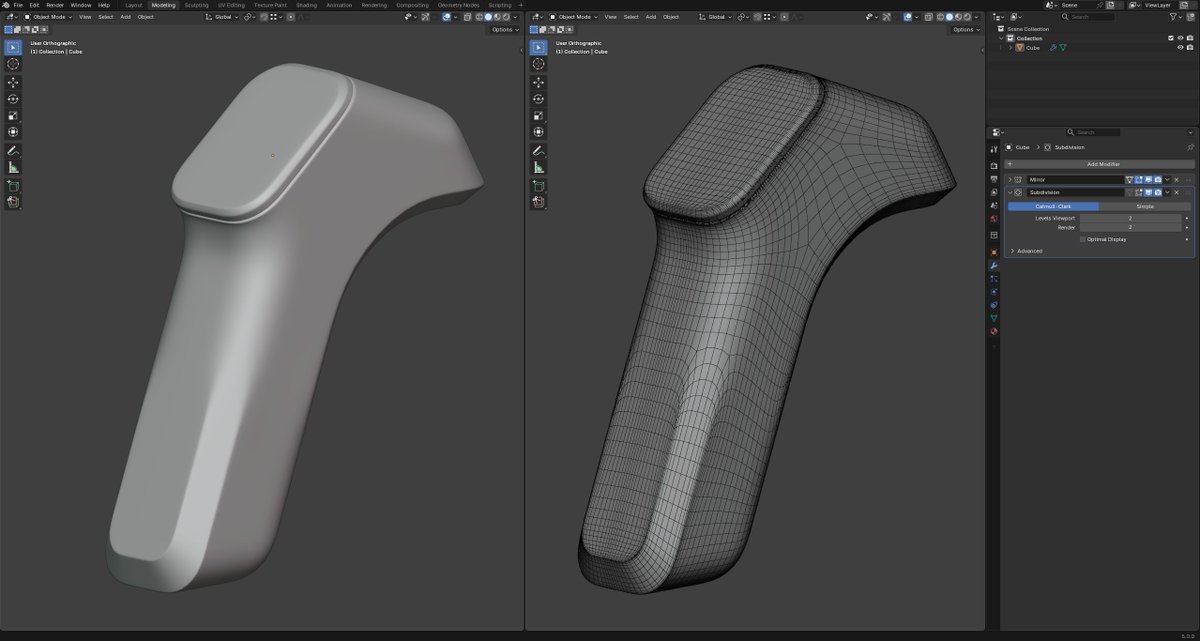The image size is (1200, 641).
Task: Expand the Advanced section
Action: pyautogui.click(x=1027, y=251)
